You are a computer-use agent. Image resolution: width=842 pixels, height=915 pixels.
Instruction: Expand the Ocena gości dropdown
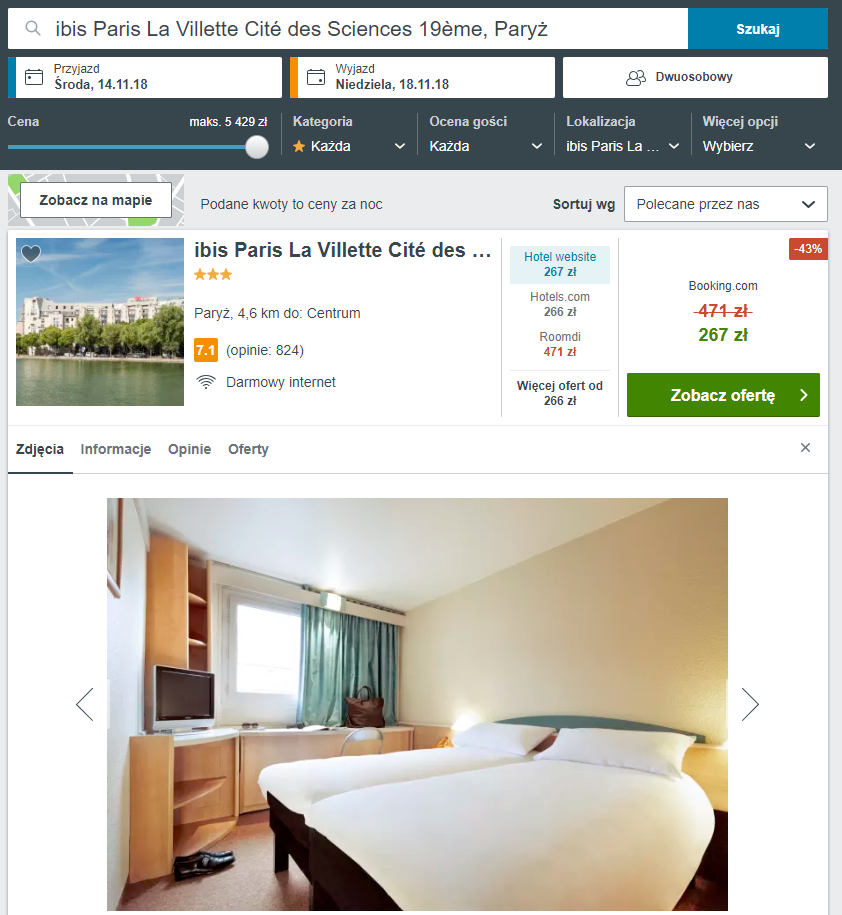click(485, 146)
